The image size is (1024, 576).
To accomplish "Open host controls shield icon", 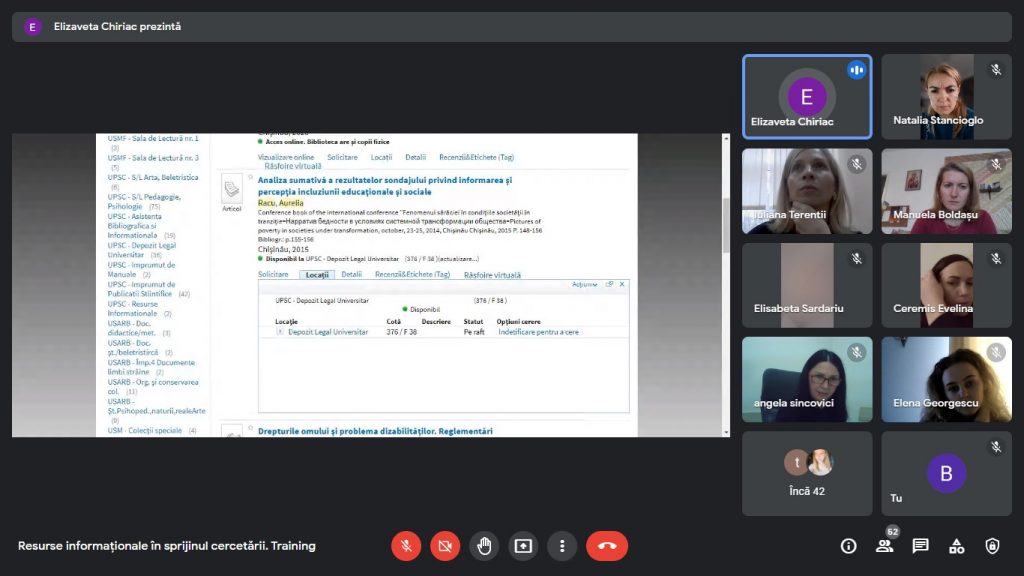I will point(993,546).
